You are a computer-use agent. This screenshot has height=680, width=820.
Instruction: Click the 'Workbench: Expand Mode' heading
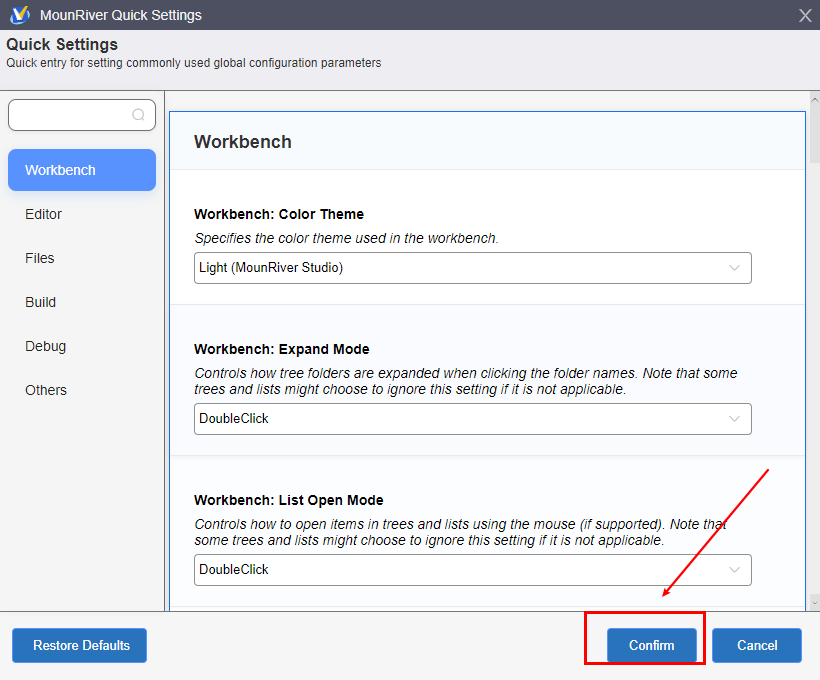282,349
